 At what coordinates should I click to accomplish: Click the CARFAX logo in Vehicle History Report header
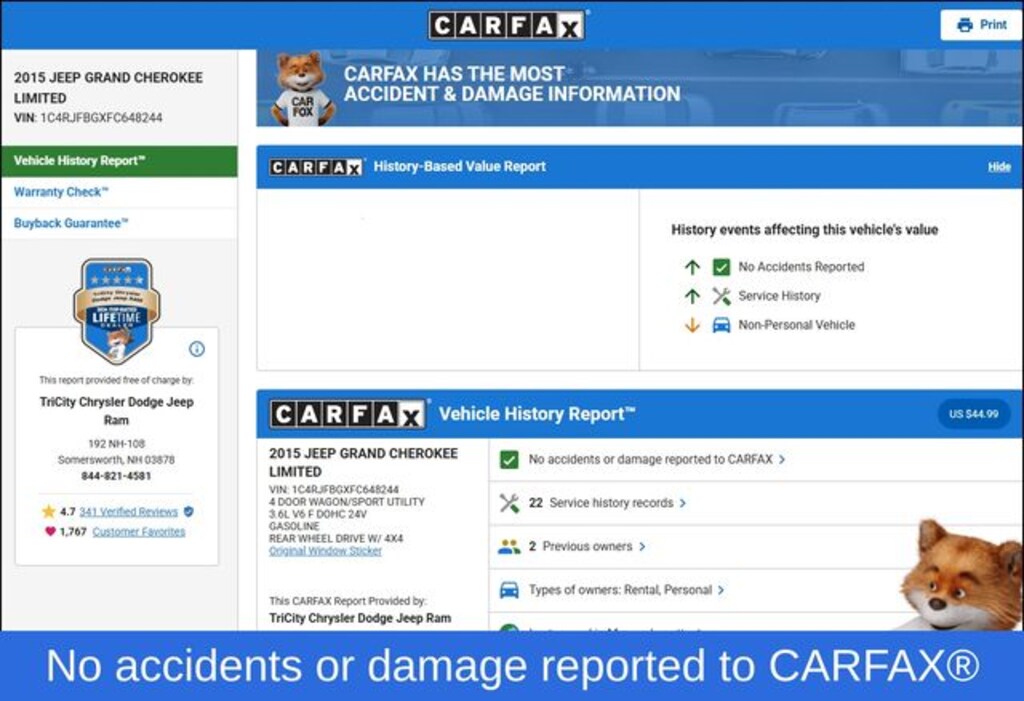(348, 414)
